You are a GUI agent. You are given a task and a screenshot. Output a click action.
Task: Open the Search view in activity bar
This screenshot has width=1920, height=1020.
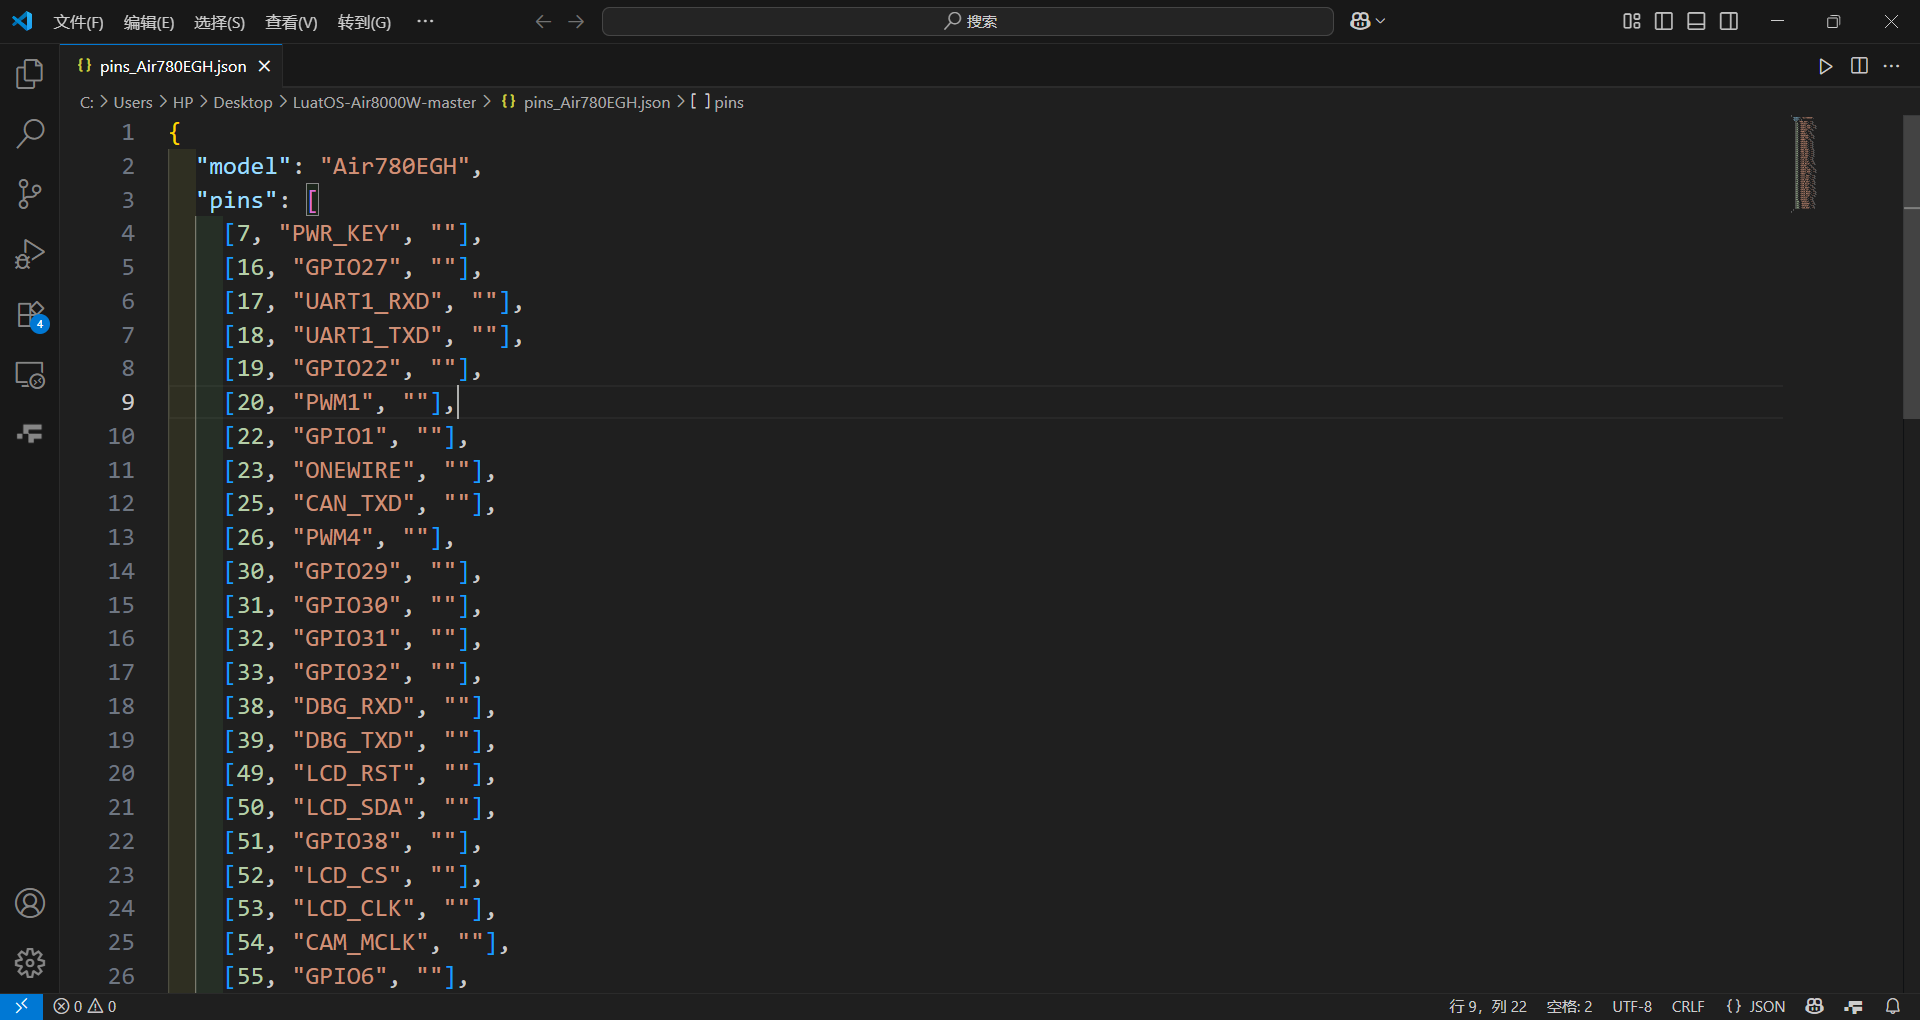30,133
